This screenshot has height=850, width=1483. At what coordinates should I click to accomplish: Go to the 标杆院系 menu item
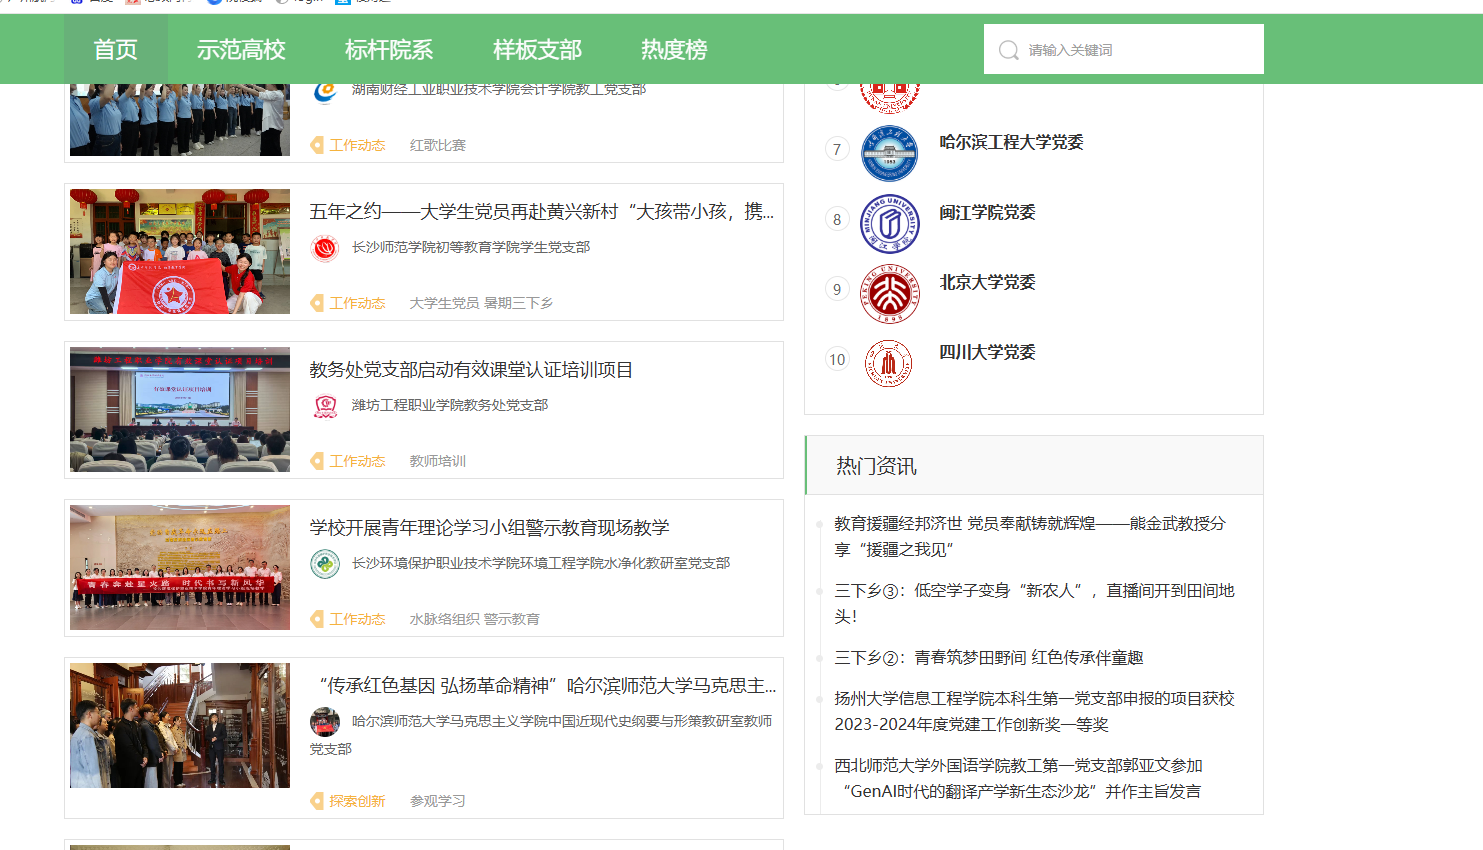click(x=389, y=50)
